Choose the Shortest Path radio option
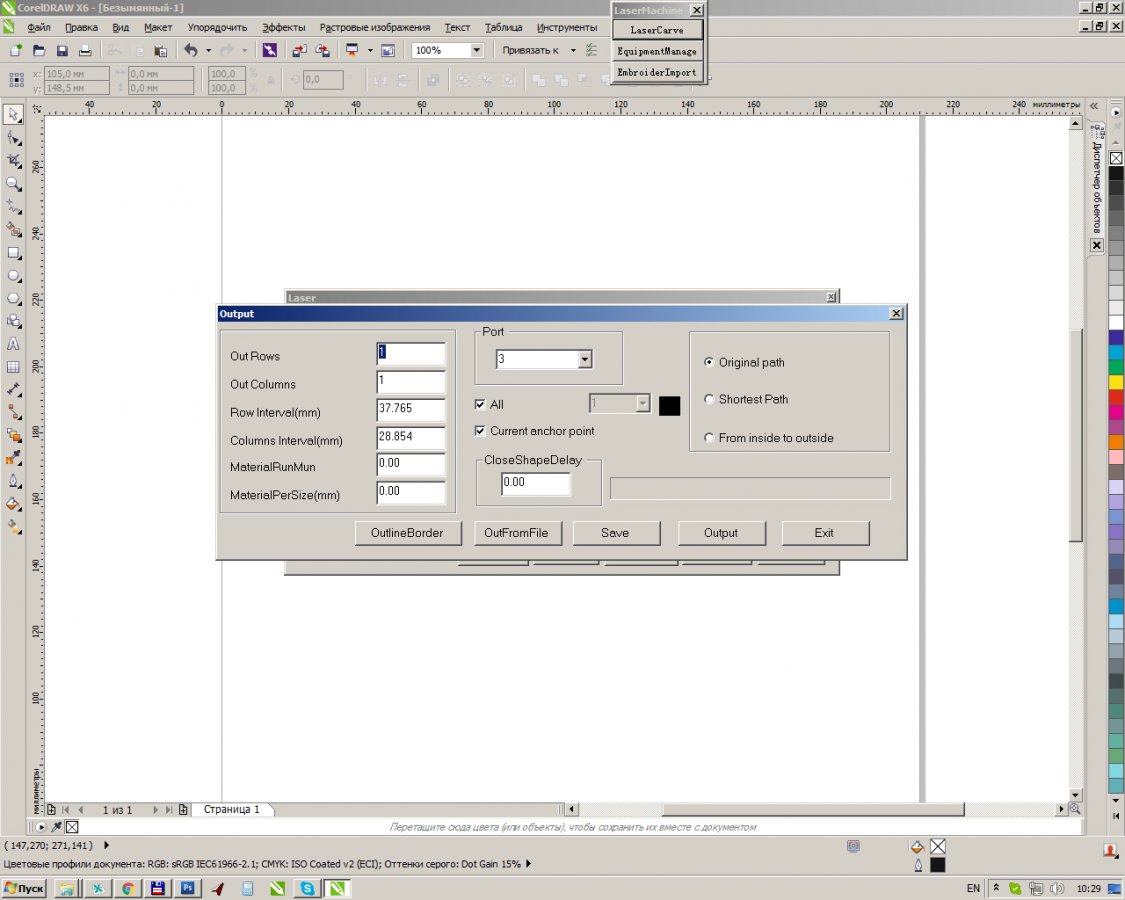1125x900 pixels. [710, 400]
